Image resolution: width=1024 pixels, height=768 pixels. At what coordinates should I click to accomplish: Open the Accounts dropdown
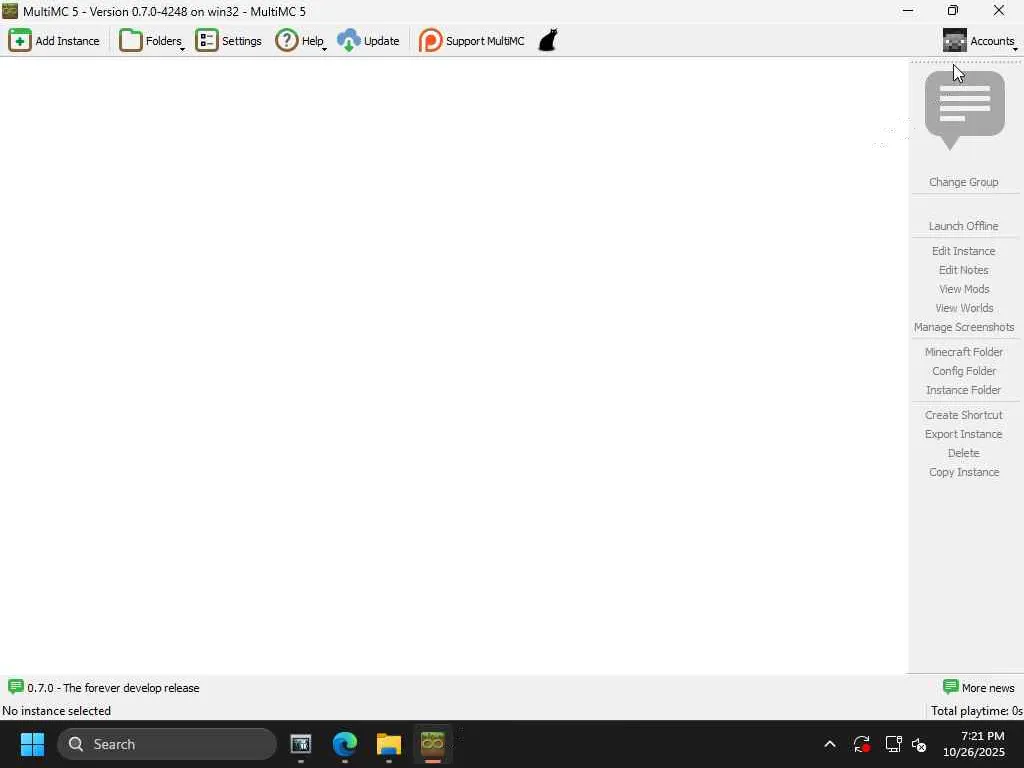[x=980, y=40]
